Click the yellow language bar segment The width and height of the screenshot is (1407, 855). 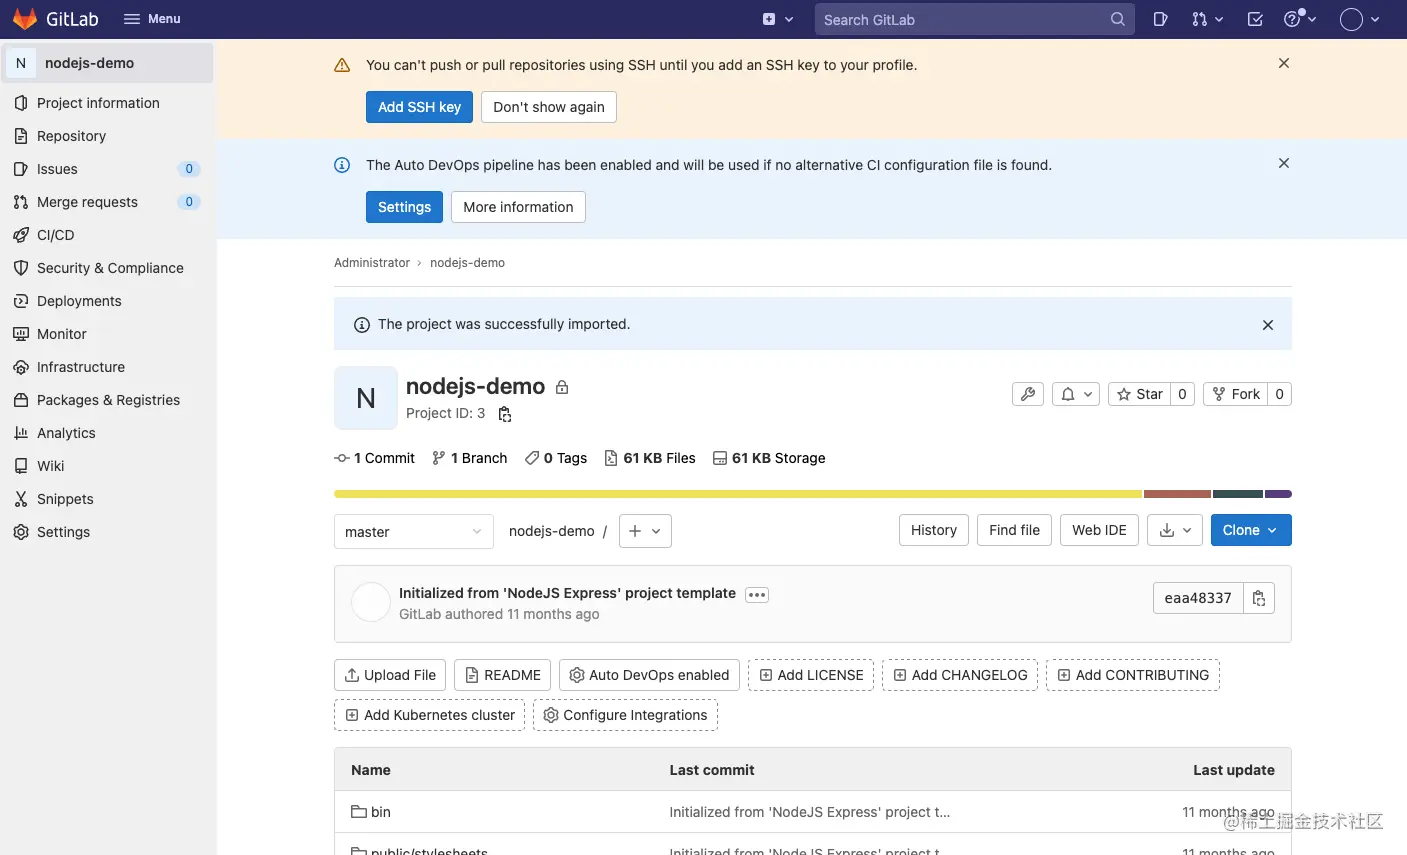(x=738, y=494)
